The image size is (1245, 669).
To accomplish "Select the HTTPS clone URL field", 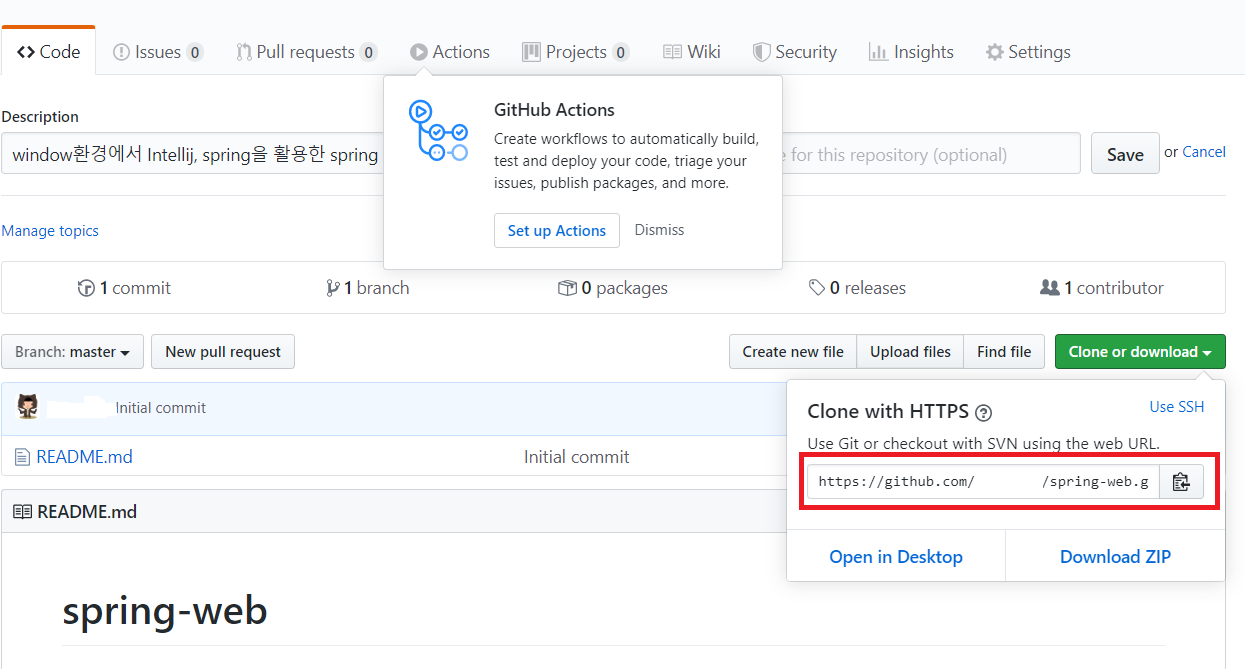I will tap(984, 482).
